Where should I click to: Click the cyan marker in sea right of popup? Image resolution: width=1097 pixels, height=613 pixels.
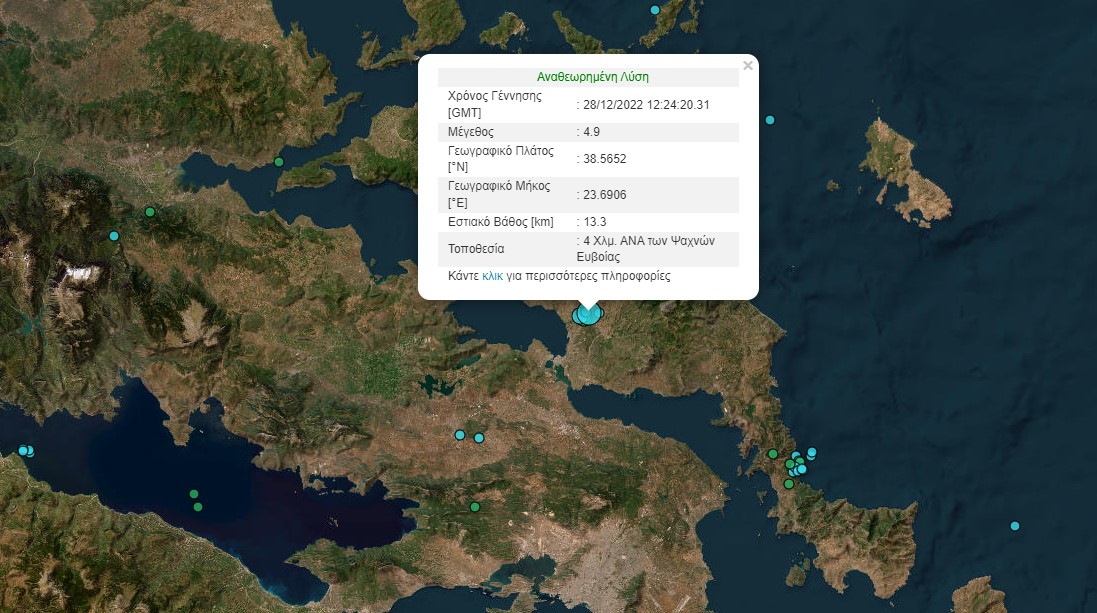tap(770, 120)
